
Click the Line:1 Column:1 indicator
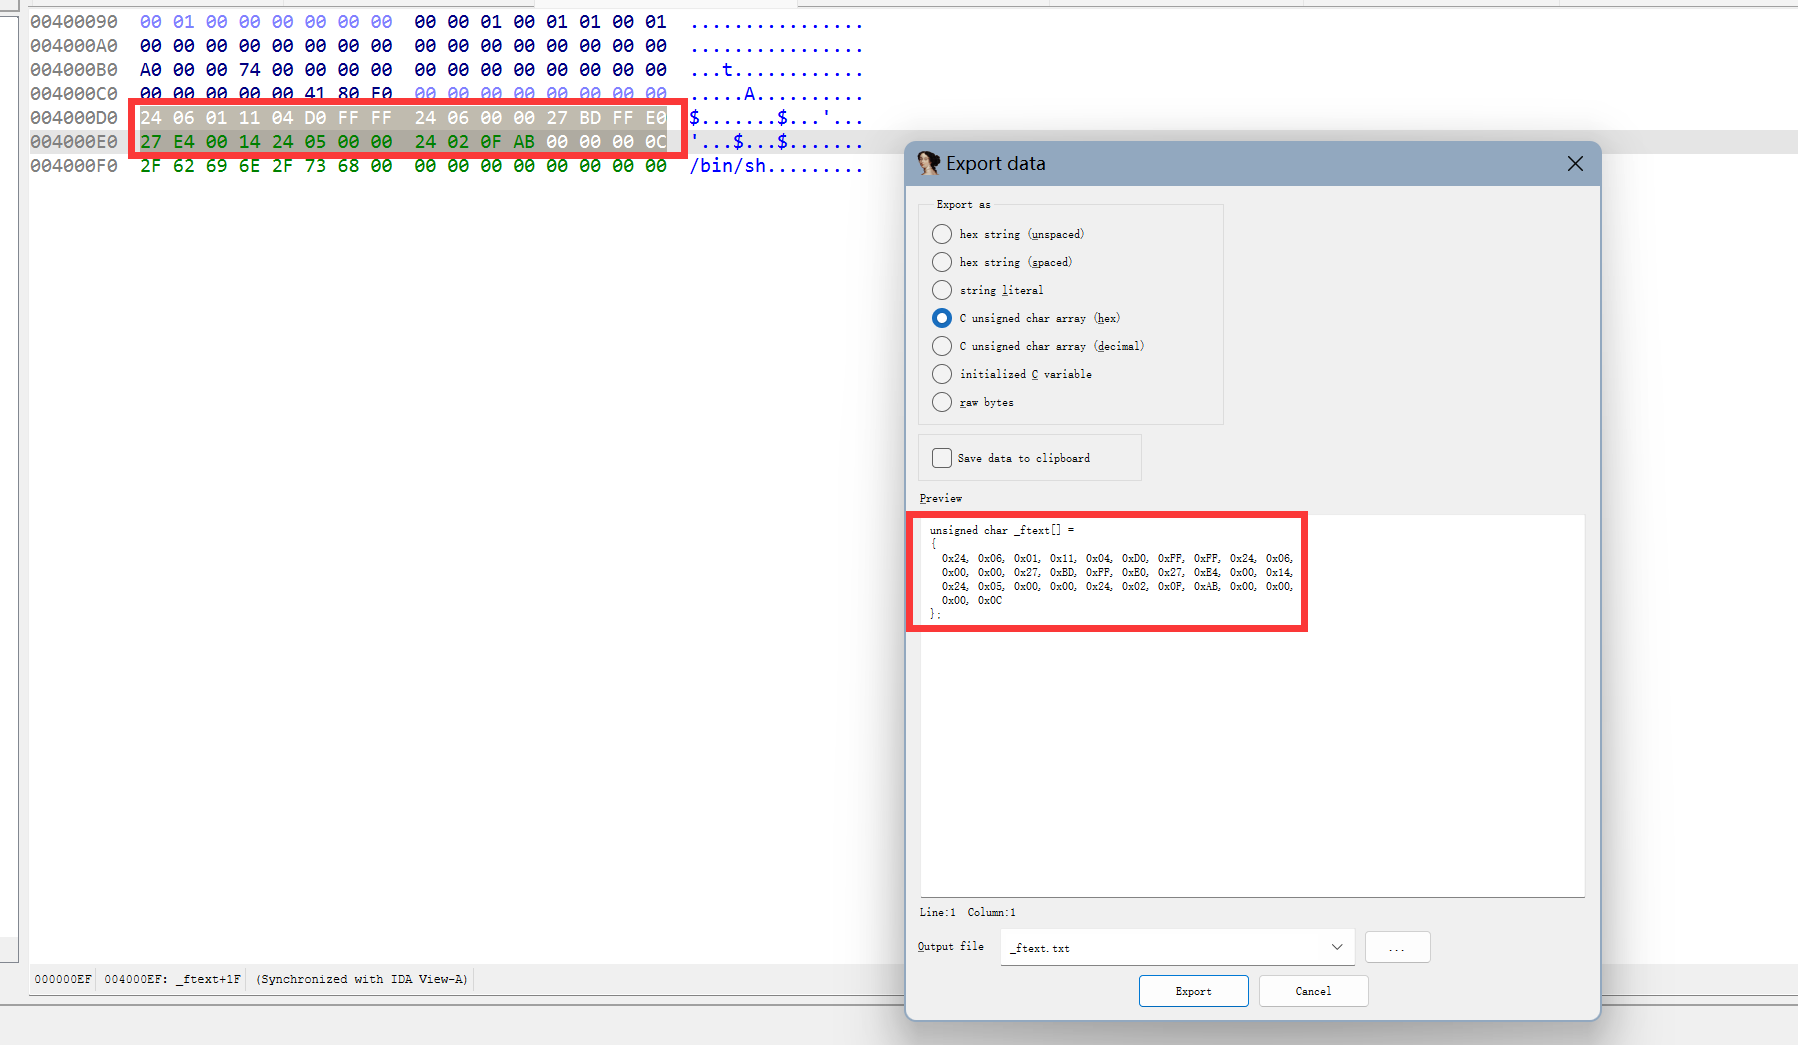(x=968, y=912)
